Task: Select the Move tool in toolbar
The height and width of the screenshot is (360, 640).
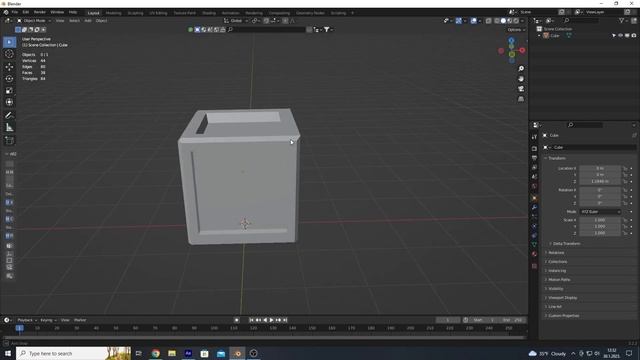Action: coord(9,67)
